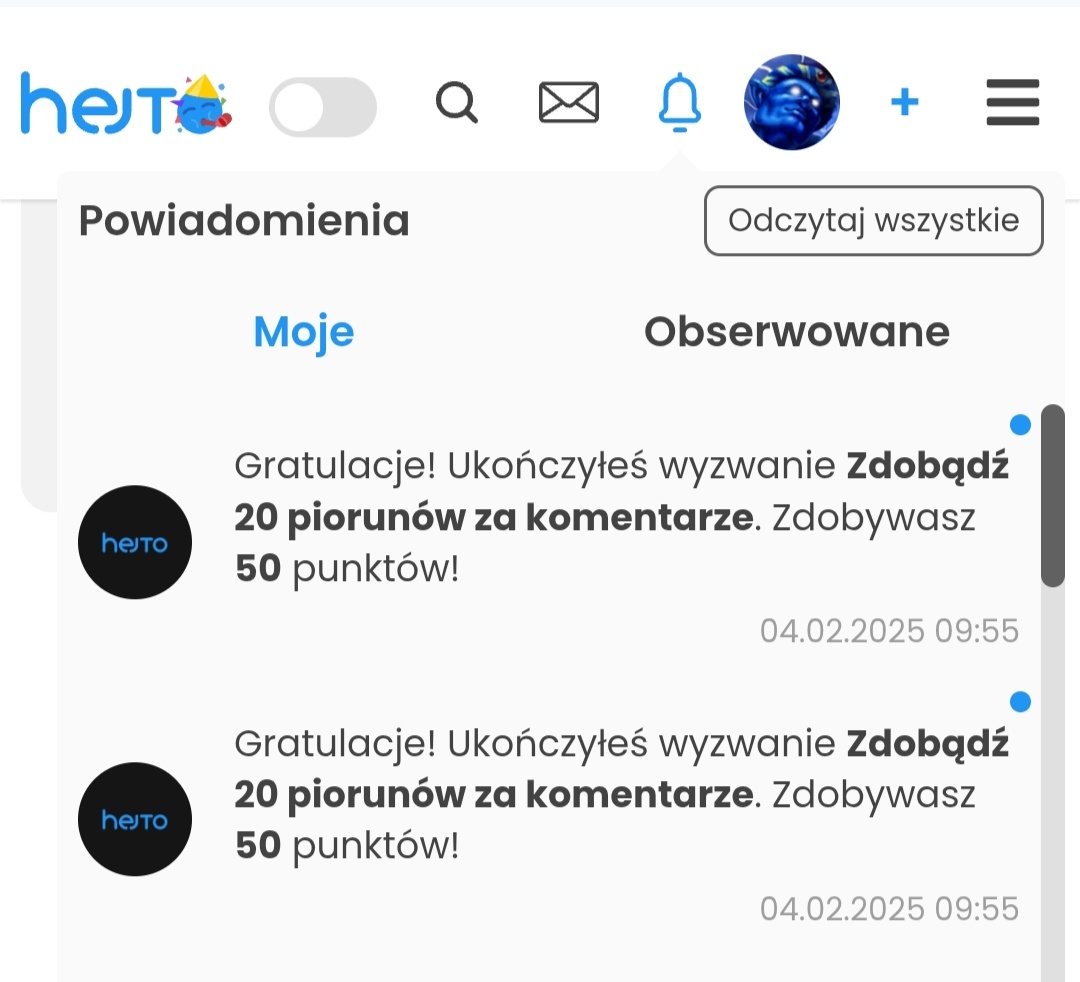Click the notifications bell icon
Image resolution: width=1080 pixels, height=982 pixels.
(680, 103)
